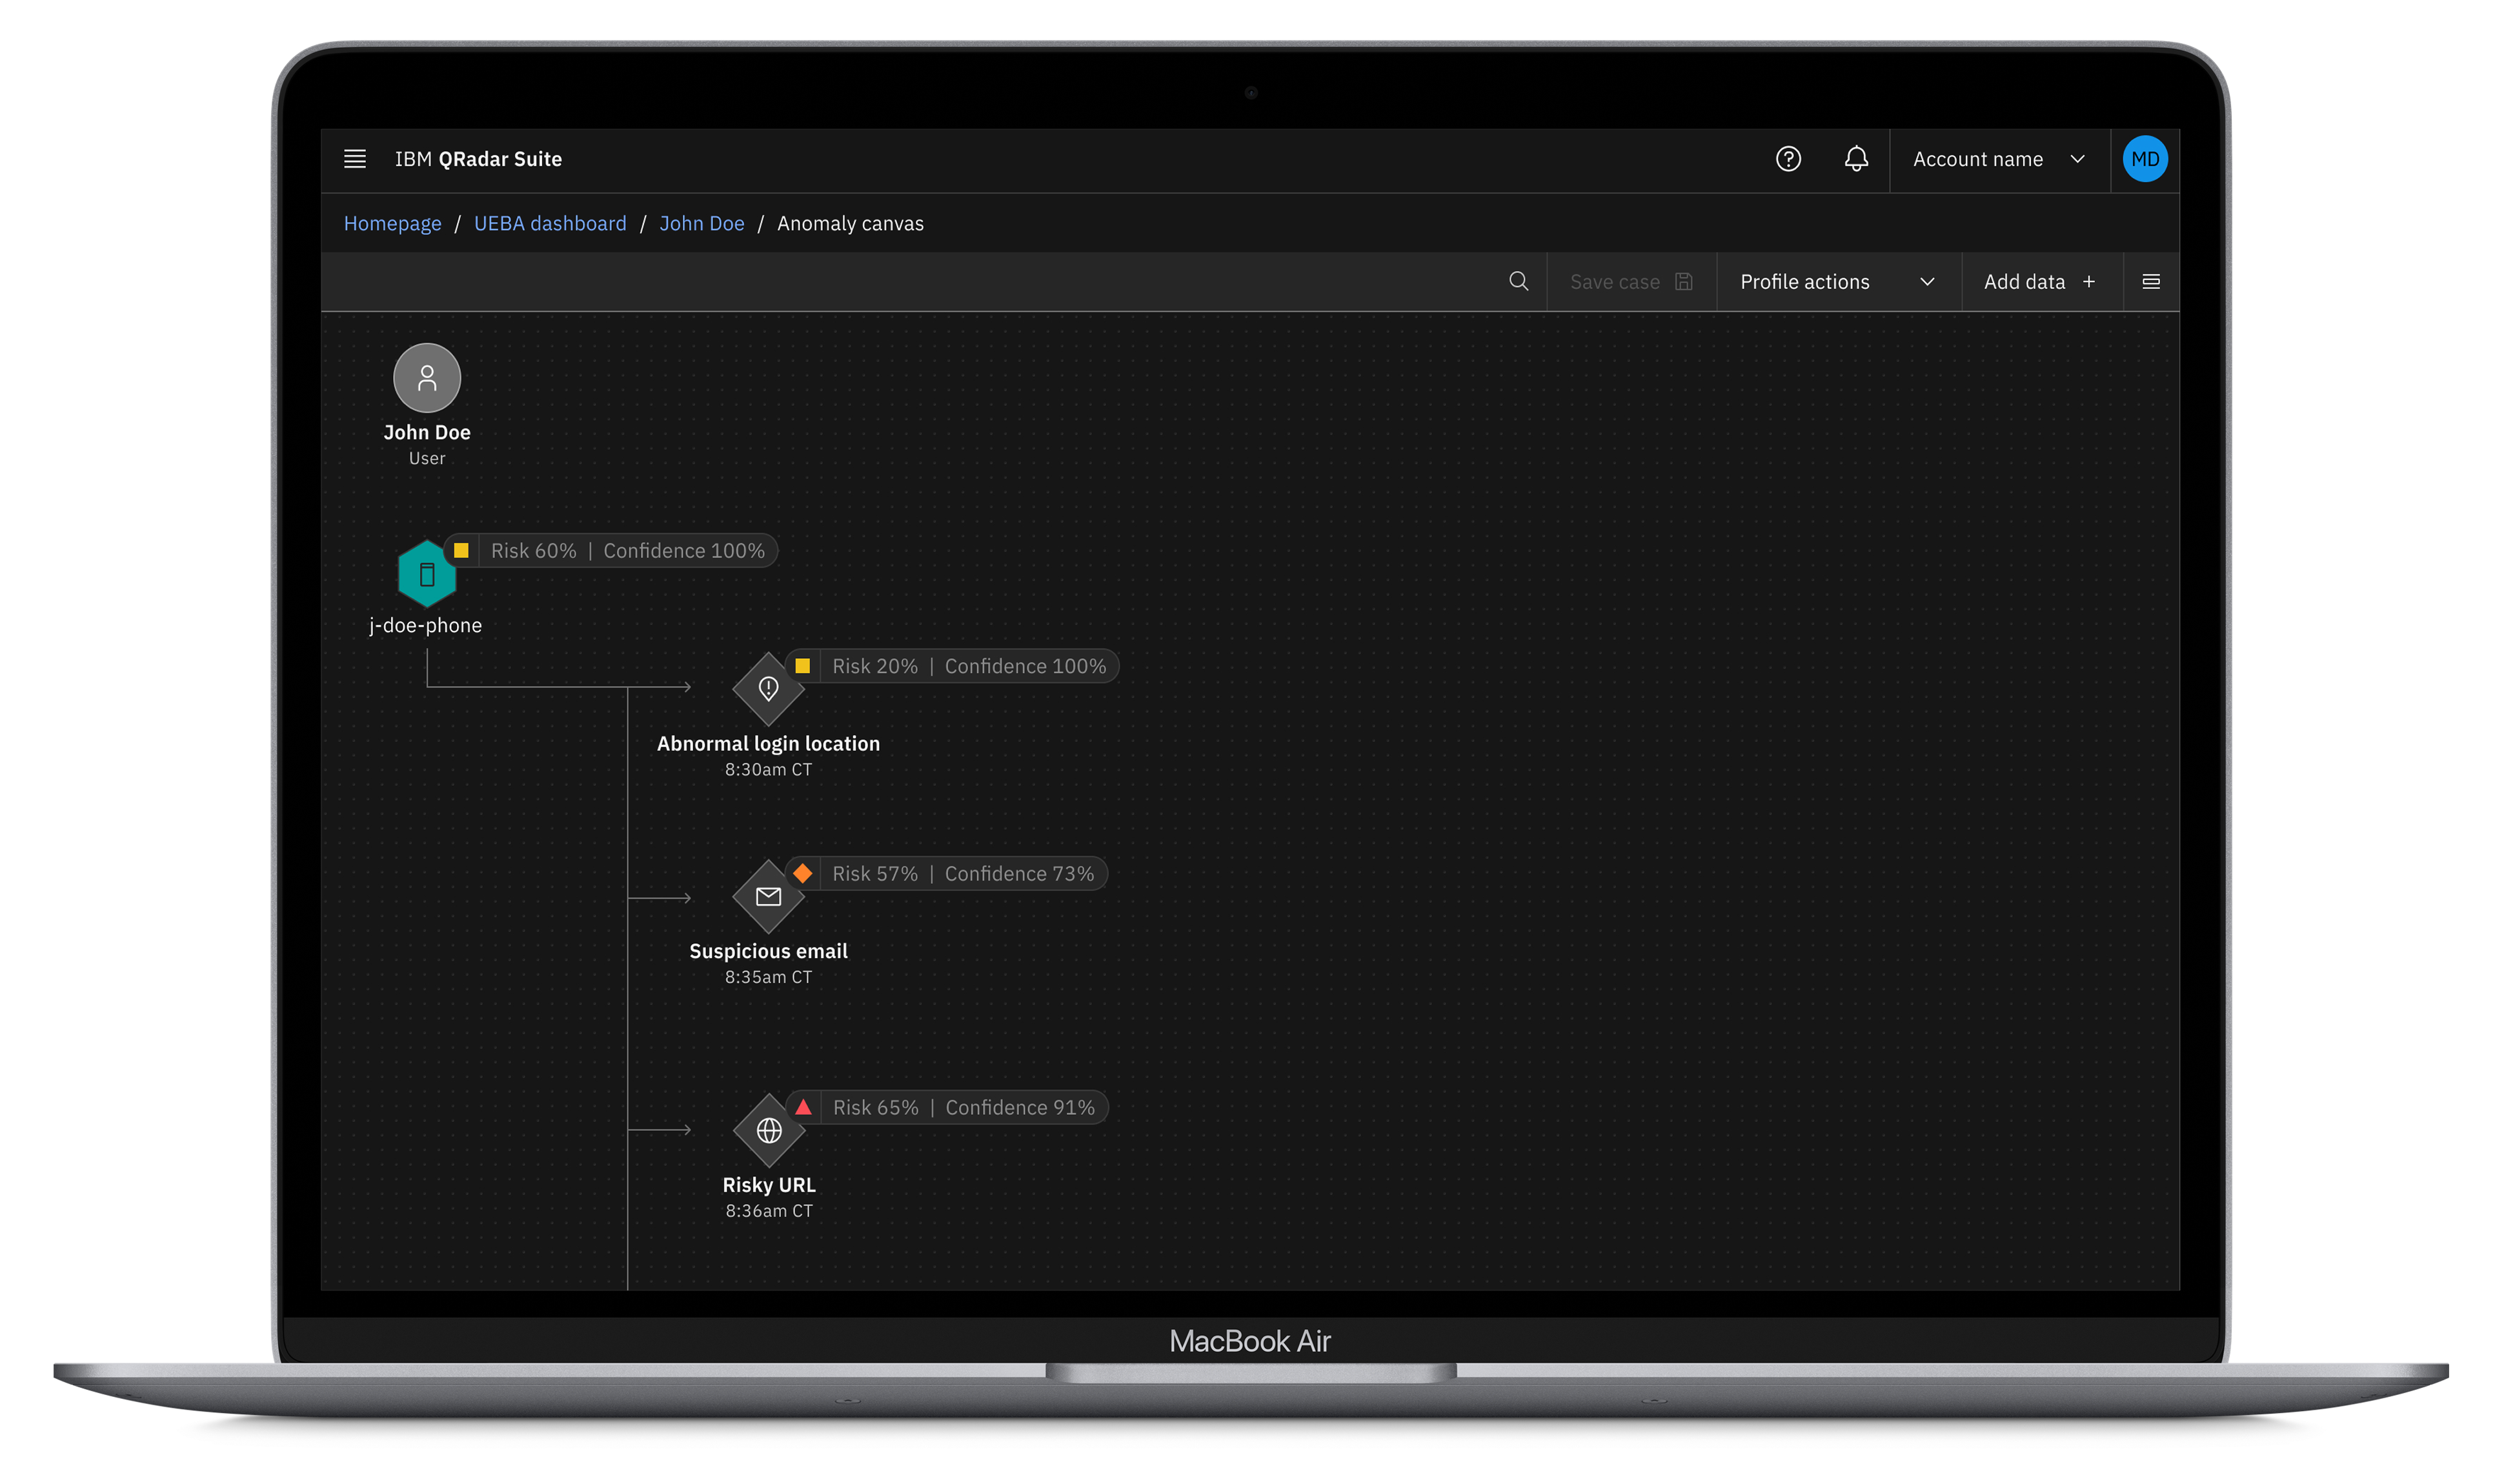Open the hamburger navigation menu

point(354,159)
